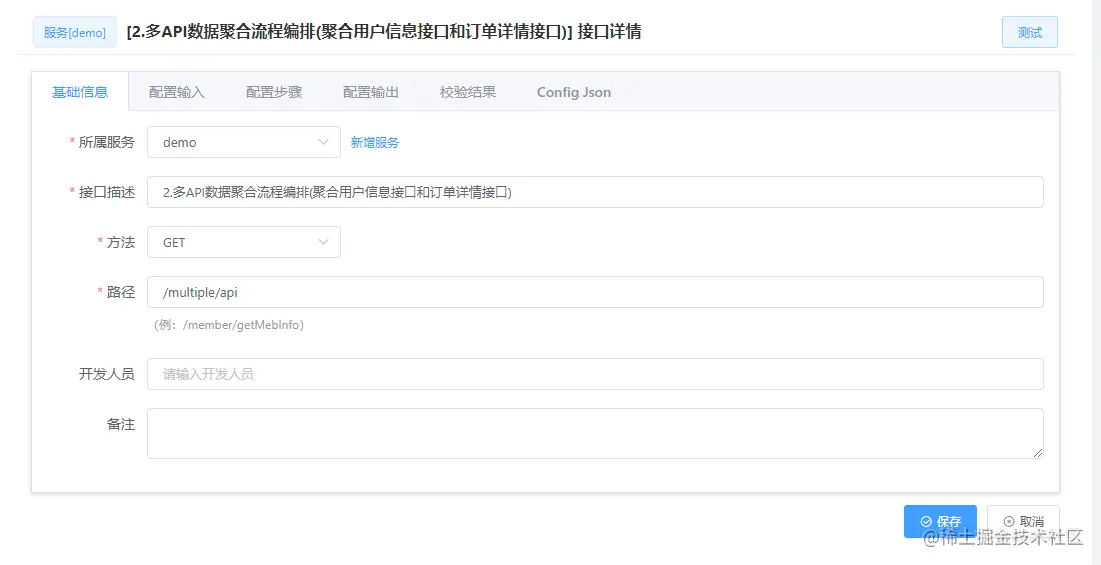This screenshot has height=565, width=1101.
Task: Click the chevron arrow in 方法 select
Action: [324, 242]
